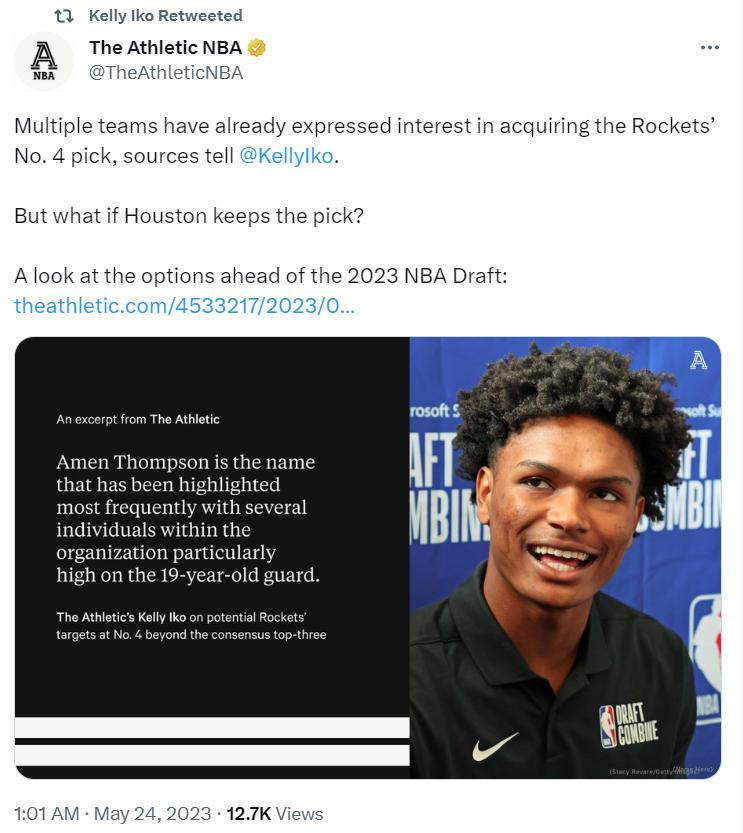Screen dimensions: 743x833
Task: Open The Athletic NBA display name
Action: click(166, 48)
